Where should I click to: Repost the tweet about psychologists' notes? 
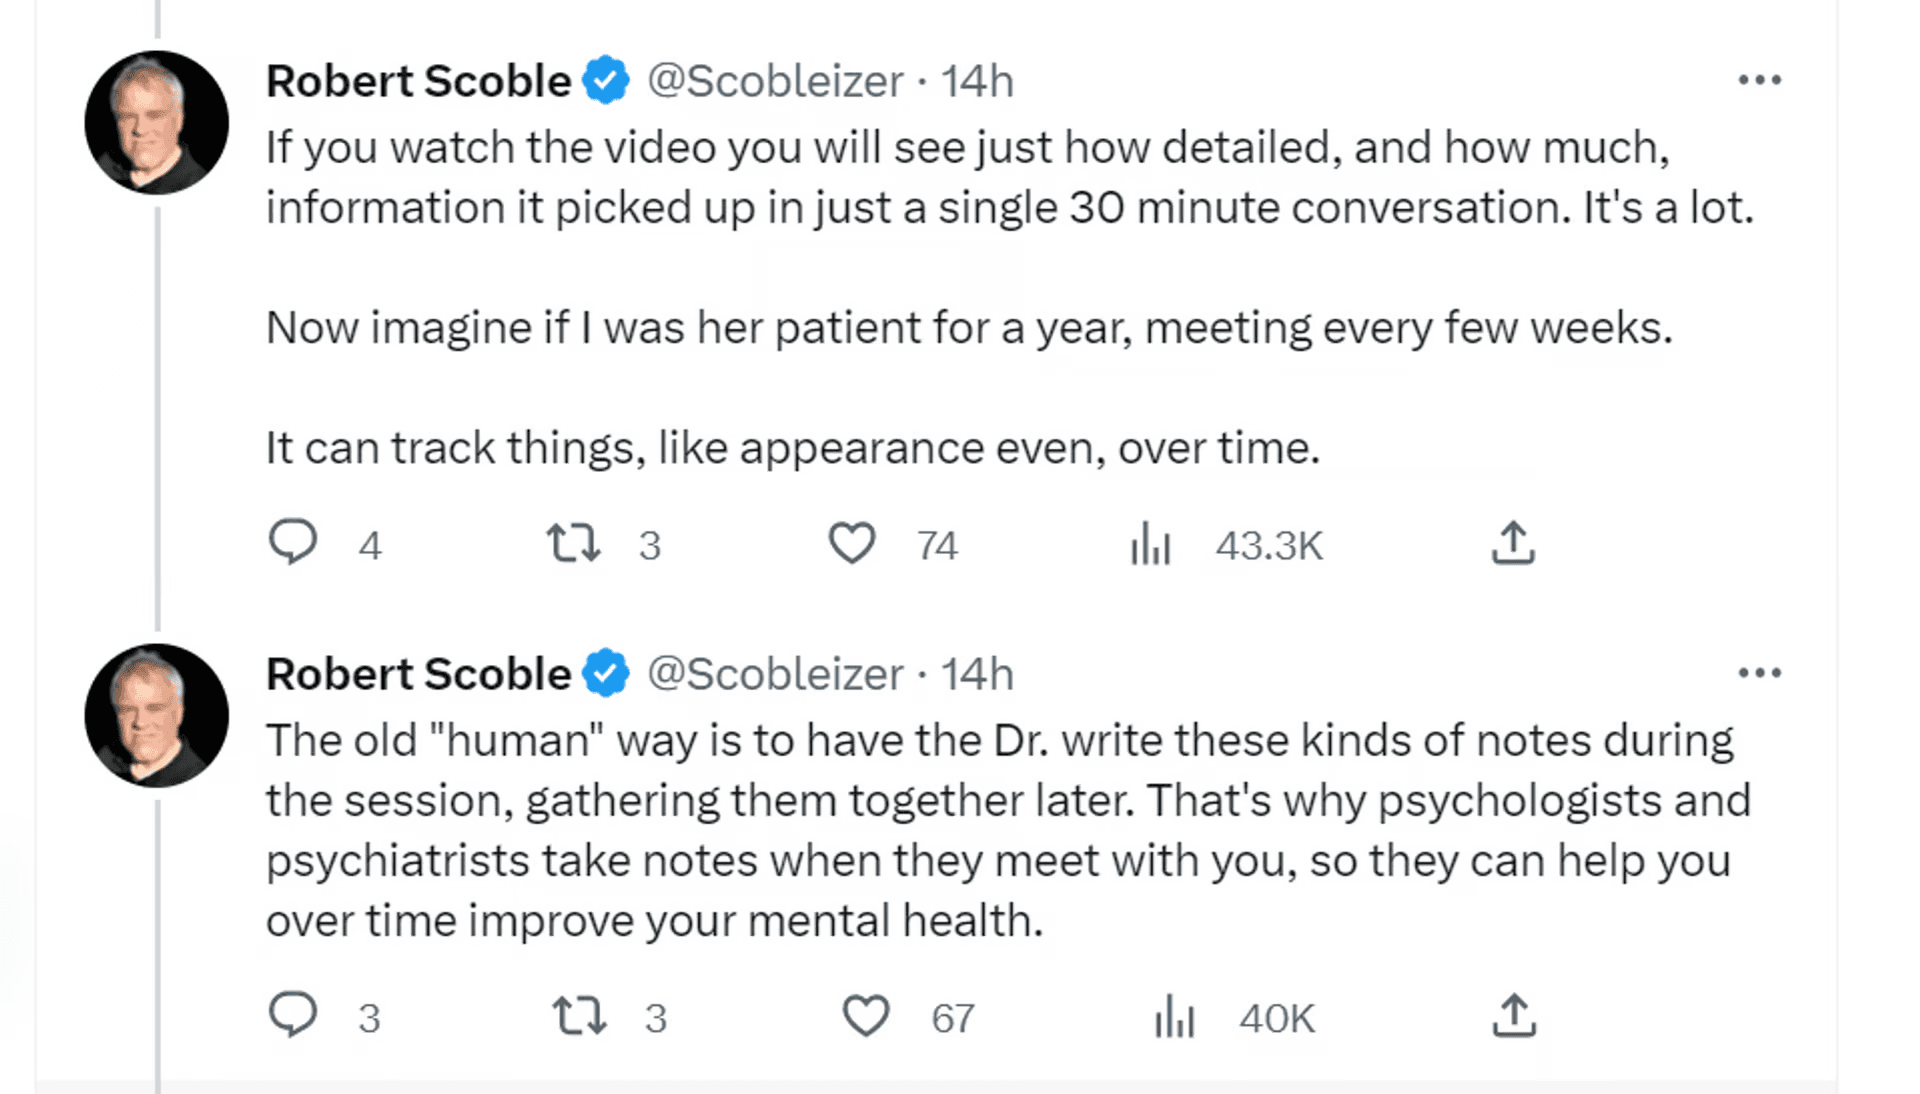coord(580,1015)
